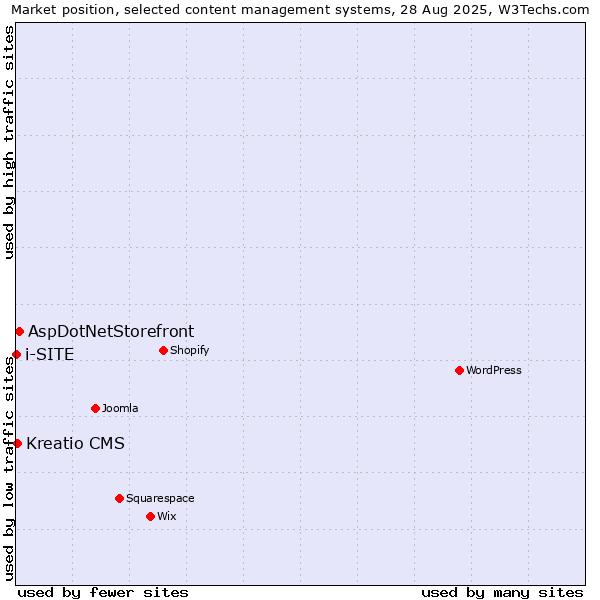Select the Kreatio CMS label
The width and height of the screenshot is (600, 600).
(75, 443)
